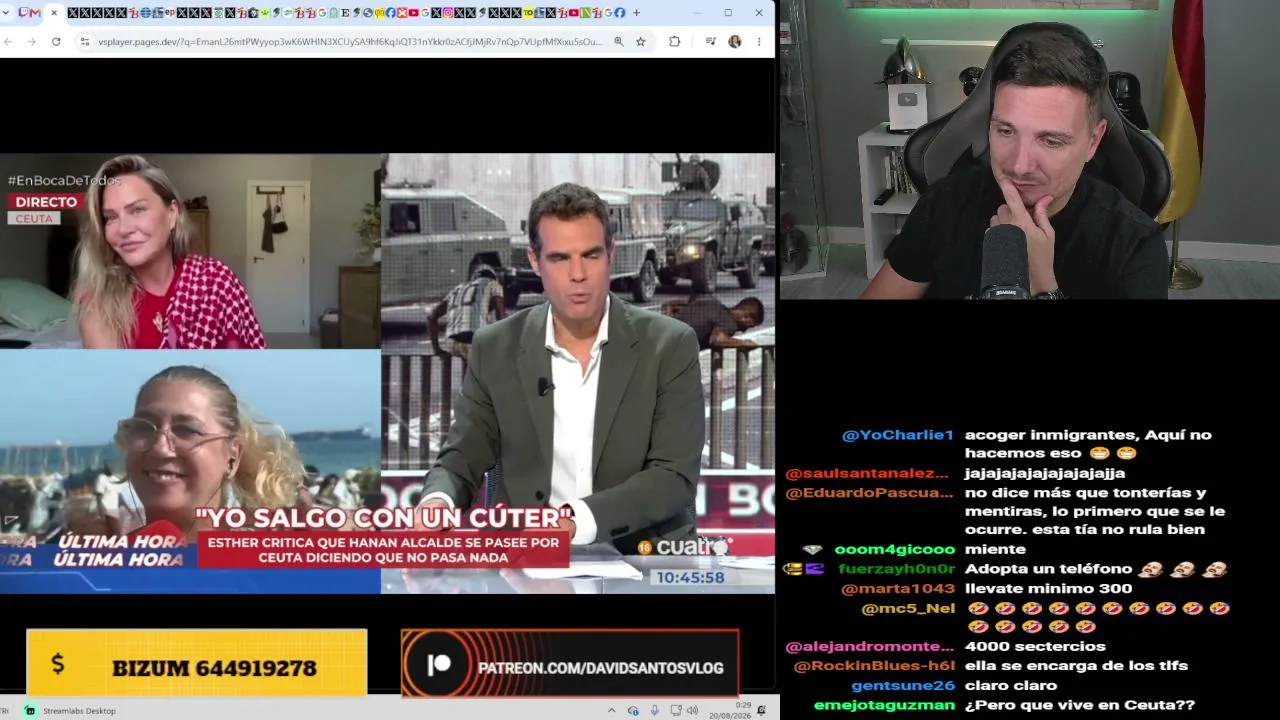Go back to the previous page

pos(9,42)
